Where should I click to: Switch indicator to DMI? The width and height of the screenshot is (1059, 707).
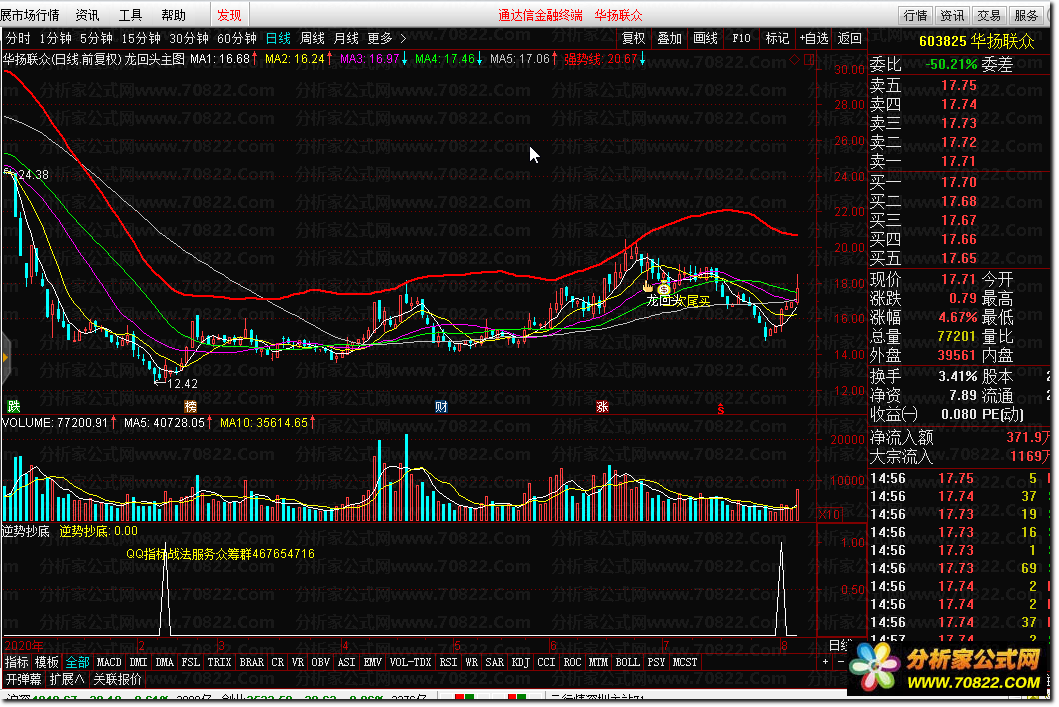point(138,662)
